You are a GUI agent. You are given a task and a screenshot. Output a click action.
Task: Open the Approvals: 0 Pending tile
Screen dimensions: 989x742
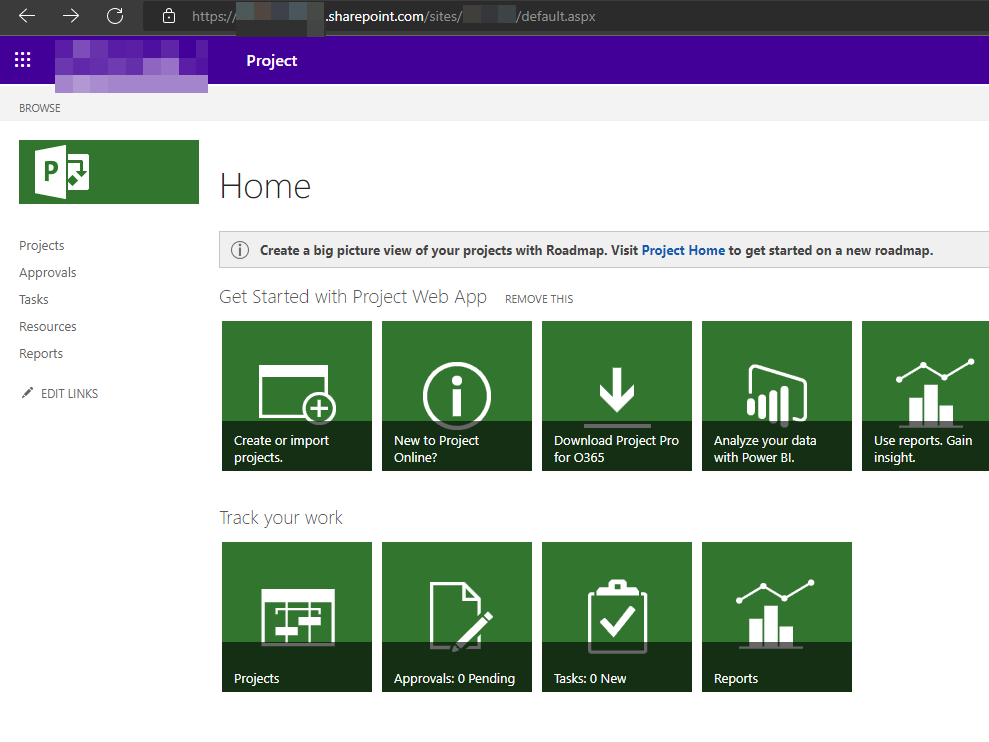[x=457, y=617]
